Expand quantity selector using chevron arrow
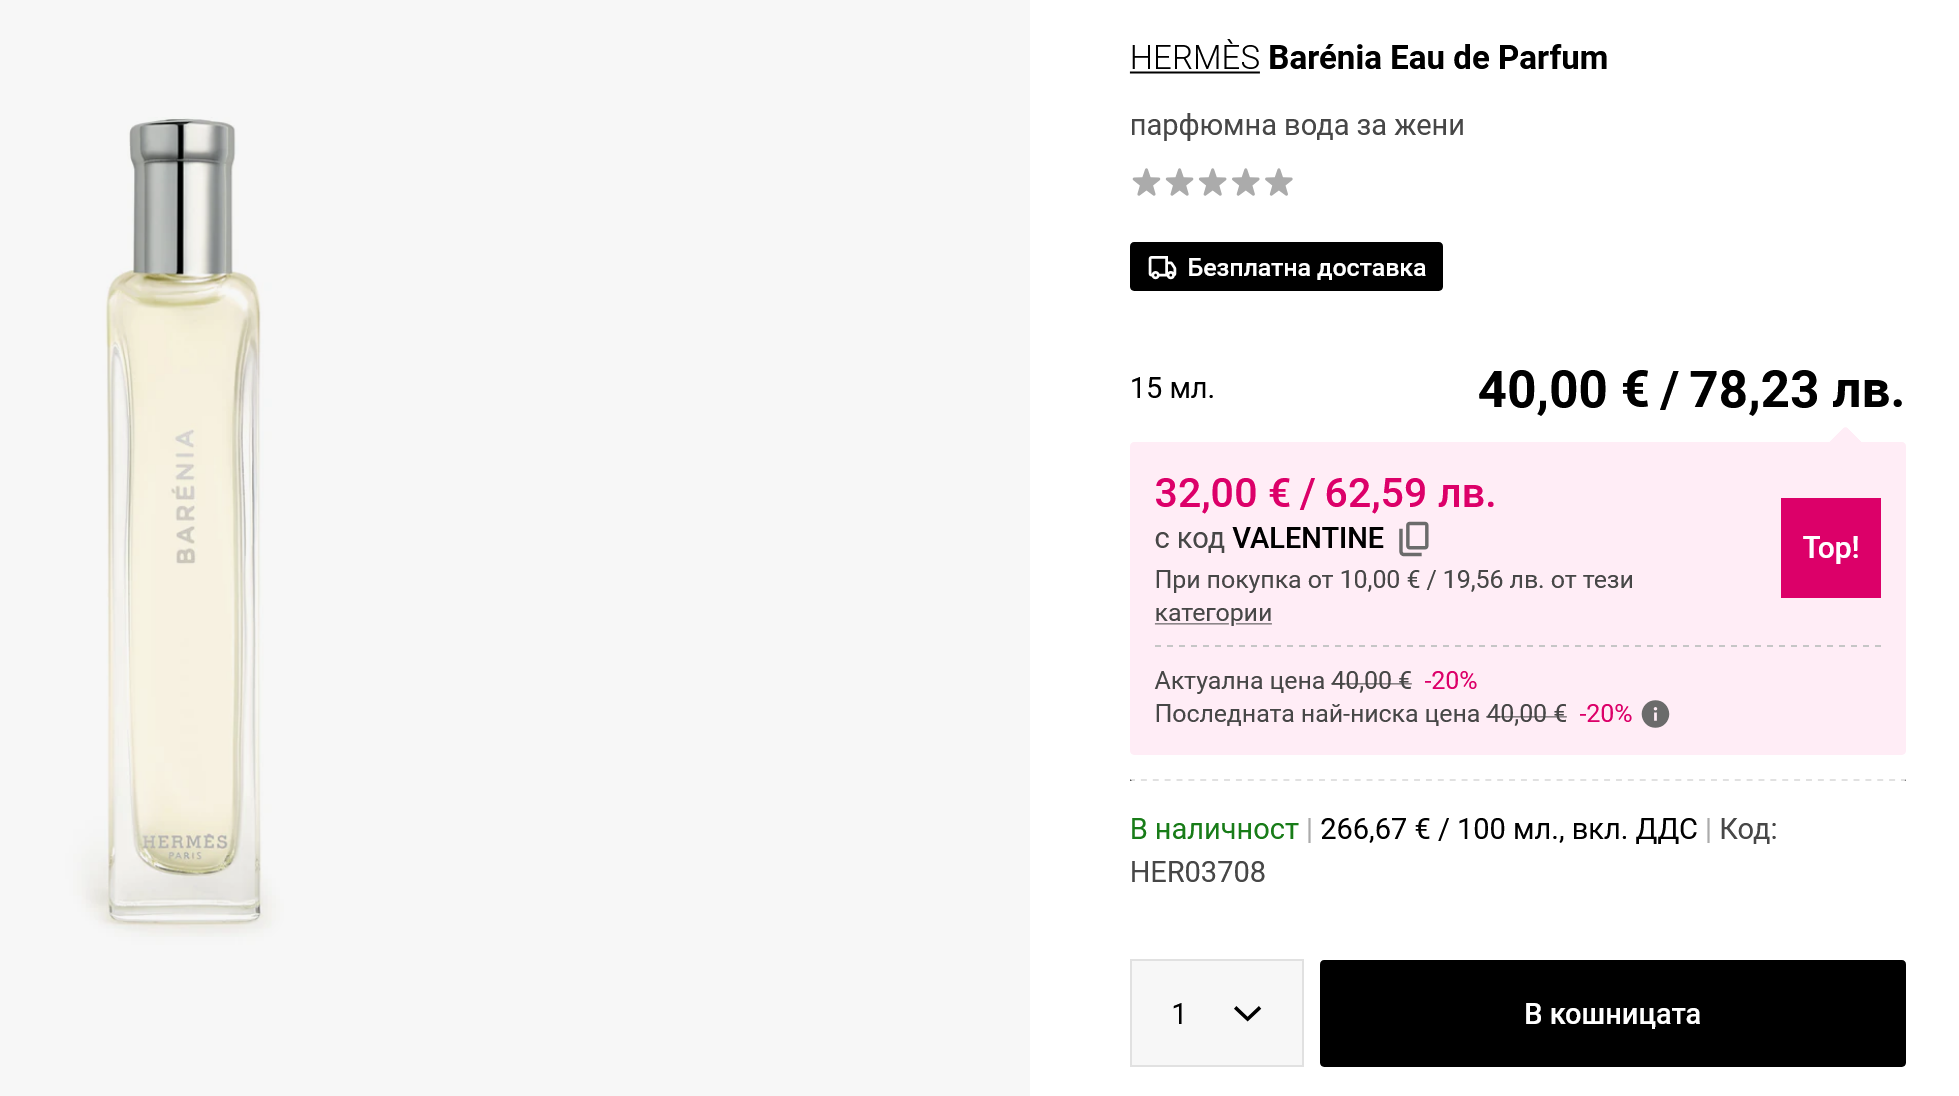Screen dimensions: 1959x1096 (1247, 1013)
